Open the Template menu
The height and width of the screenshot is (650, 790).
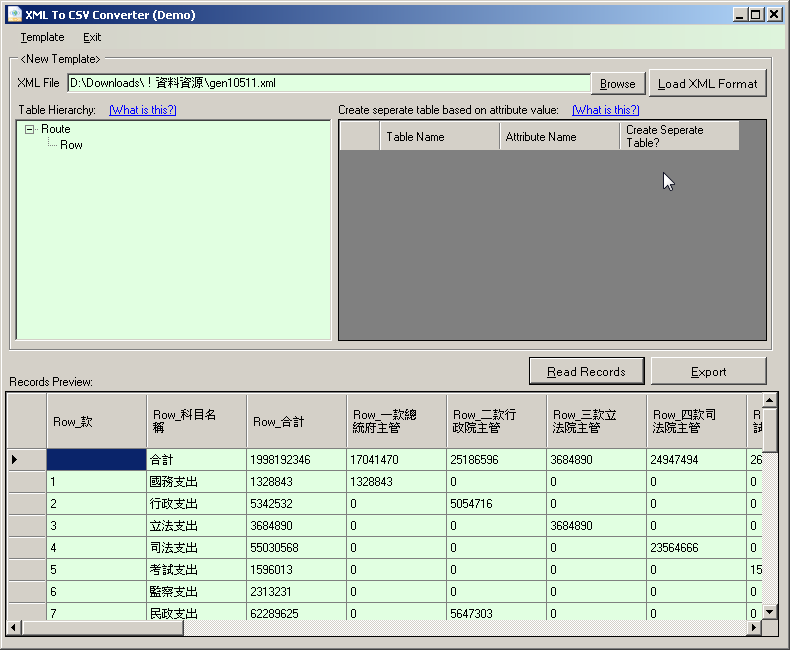tap(42, 37)
